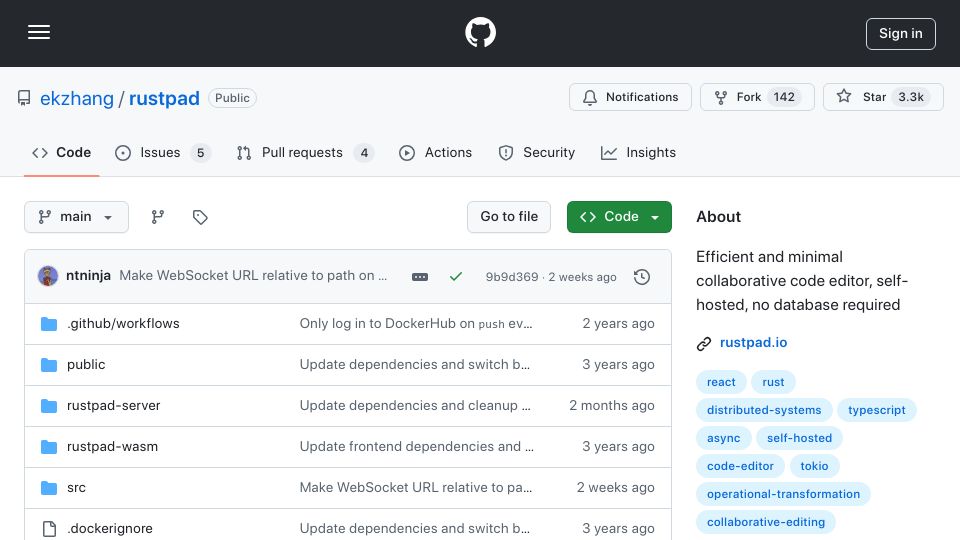Select the distributed-systems topic tag
960x540 pixels.
click(x=764, y=410)
